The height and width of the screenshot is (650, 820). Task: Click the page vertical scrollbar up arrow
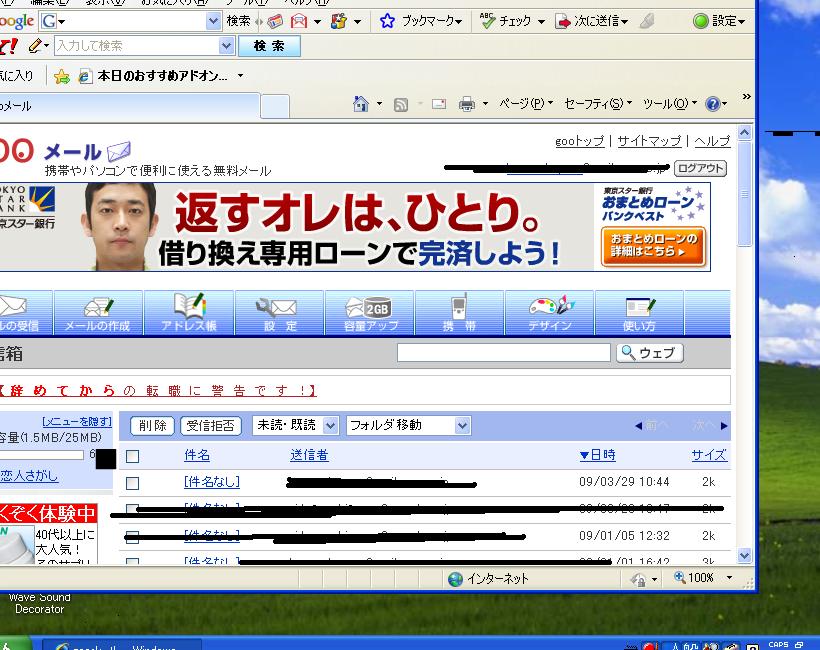coord(745,133)
